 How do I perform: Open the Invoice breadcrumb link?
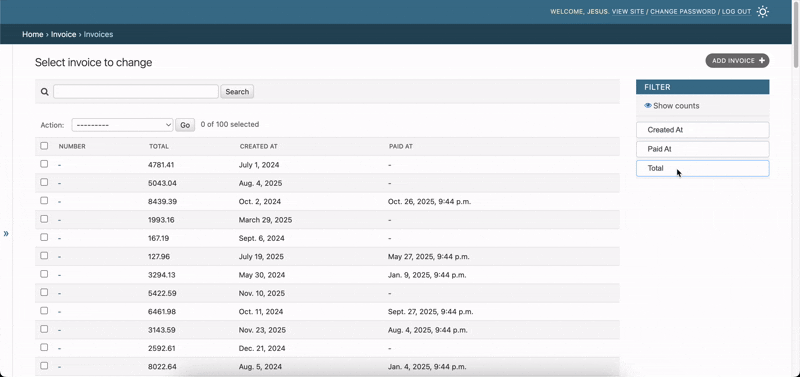click(63, 34)
